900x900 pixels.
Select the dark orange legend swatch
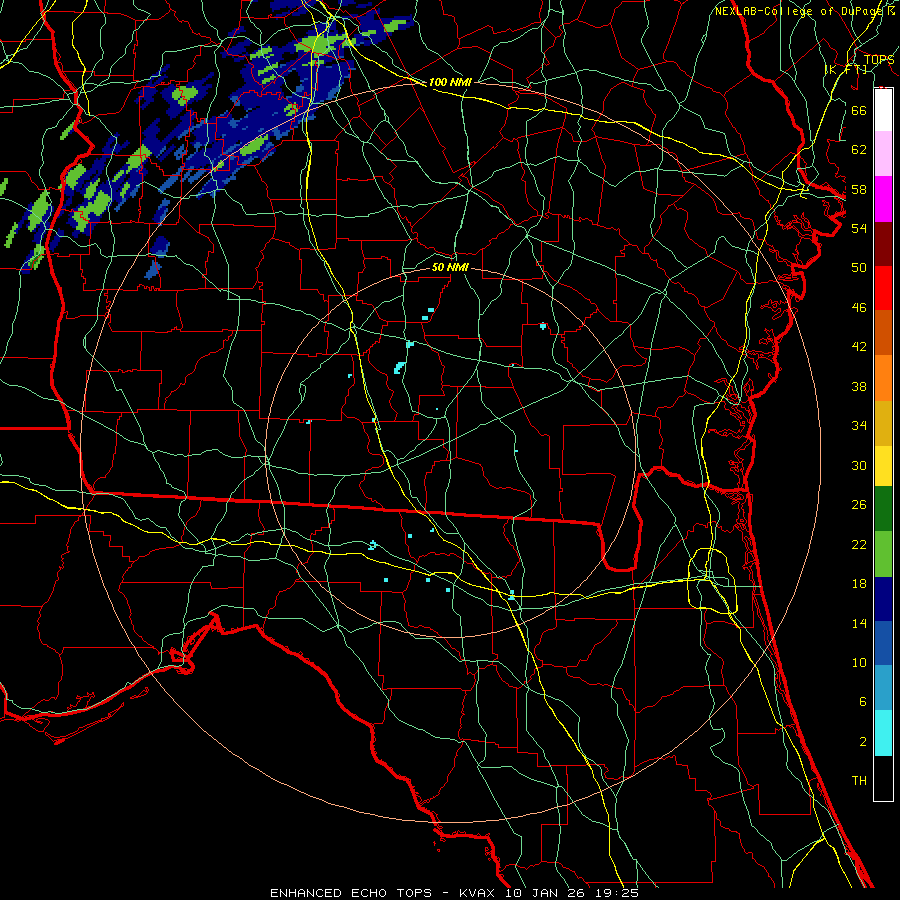883,332
